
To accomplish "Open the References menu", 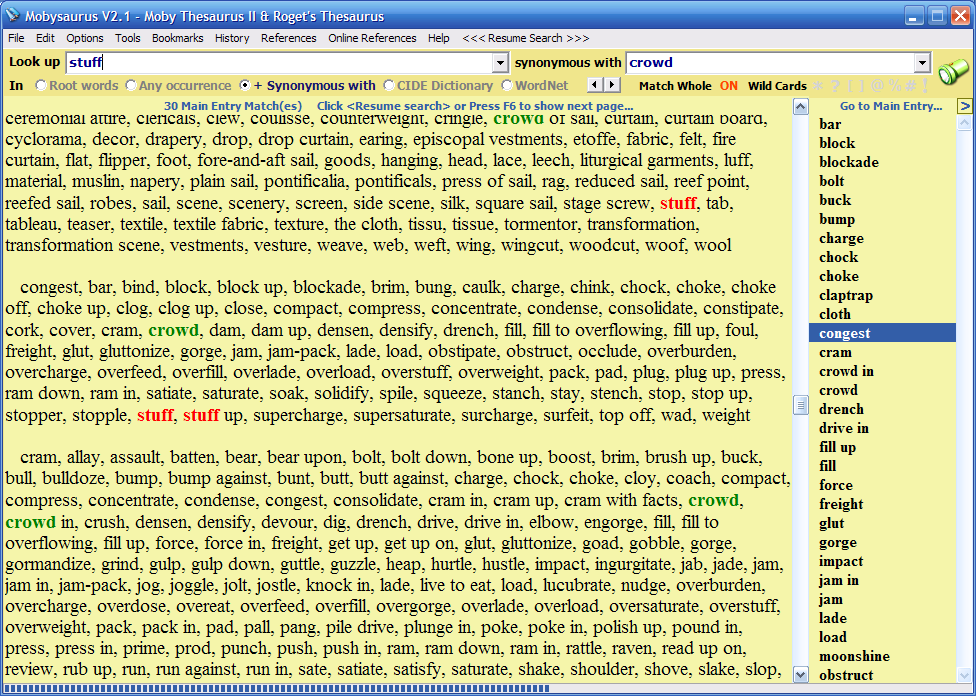I will [x=288, y=38].
